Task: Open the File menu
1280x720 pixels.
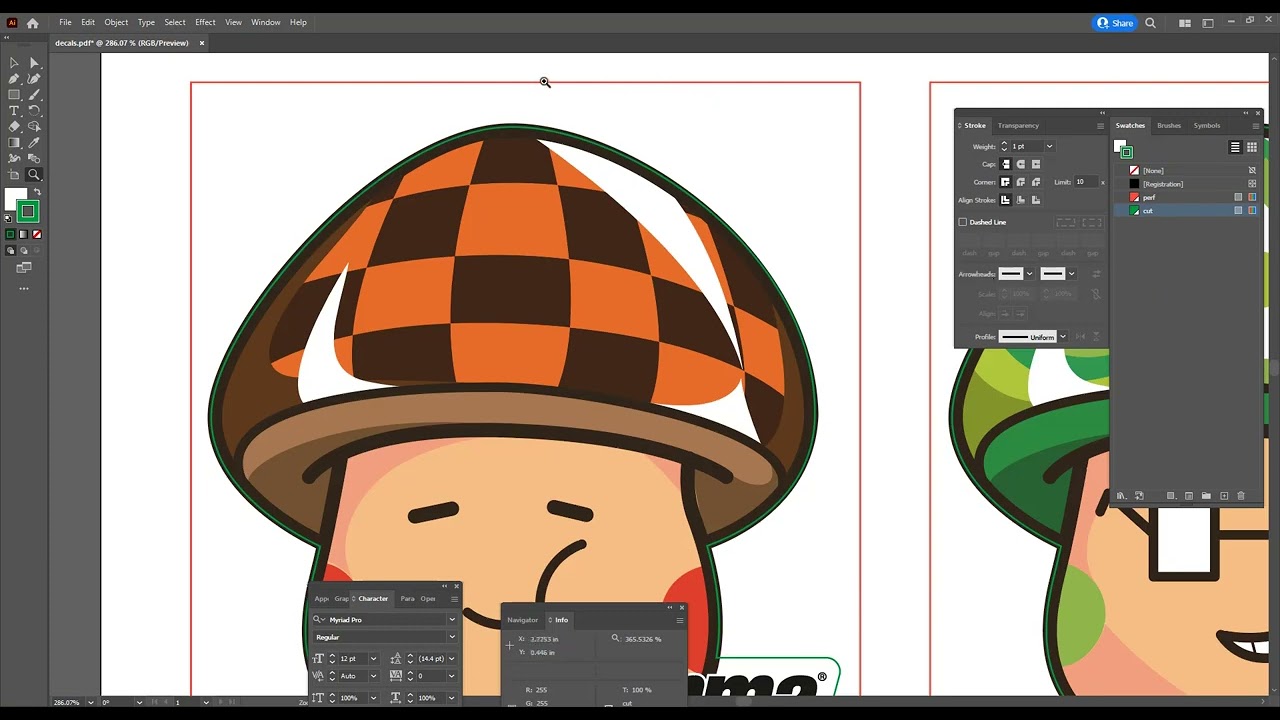Action: click(65, 22)
